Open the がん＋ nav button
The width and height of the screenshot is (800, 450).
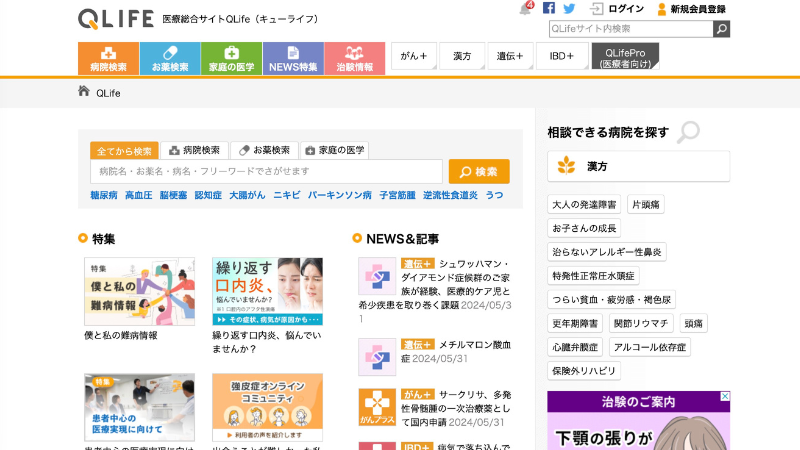pos(414,56)
